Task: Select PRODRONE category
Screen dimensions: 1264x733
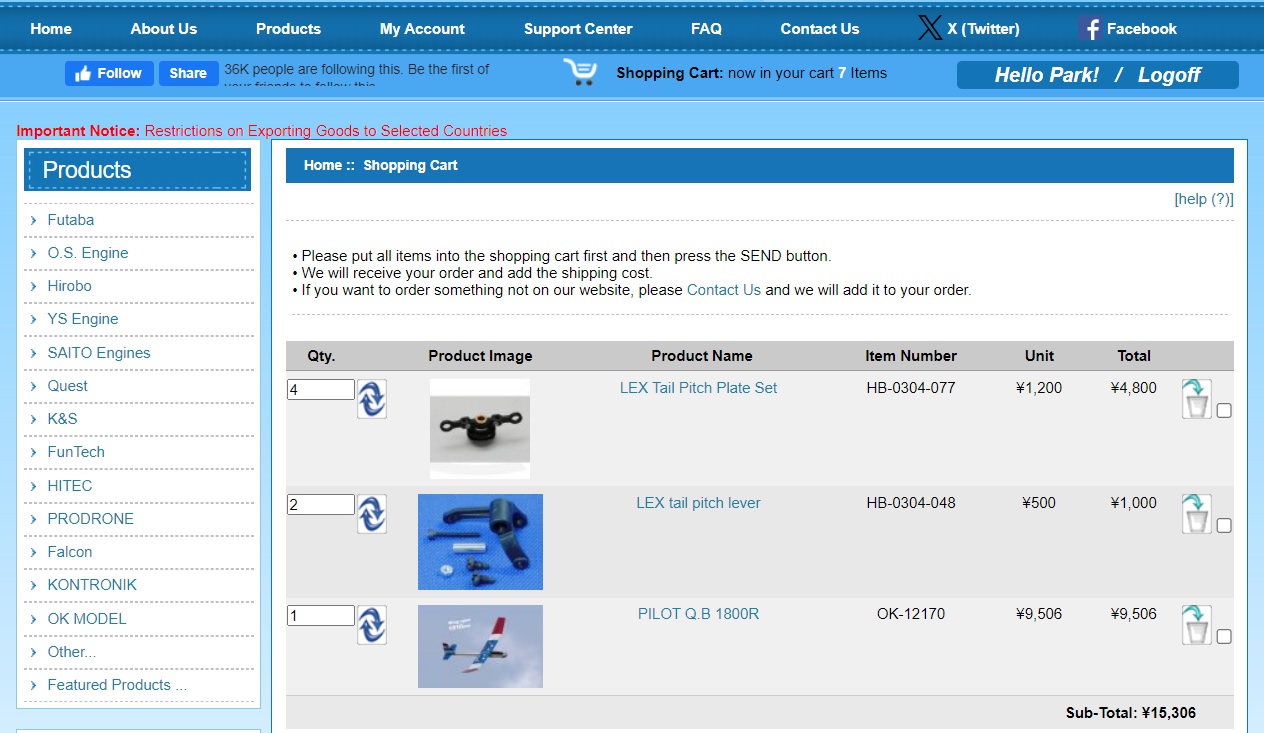Action: [x=90, y=519]
